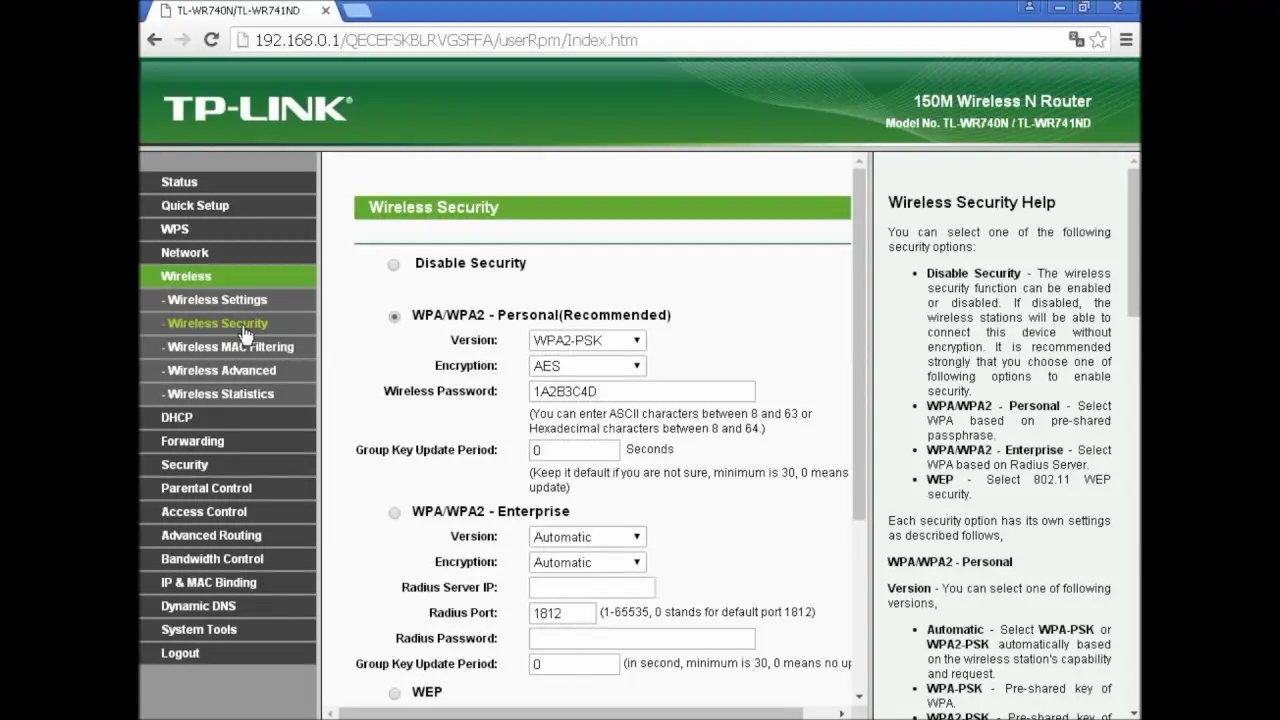This screenshot has width=1280, height=720.
Task: Open the Status menu
Action: point(228,182)
